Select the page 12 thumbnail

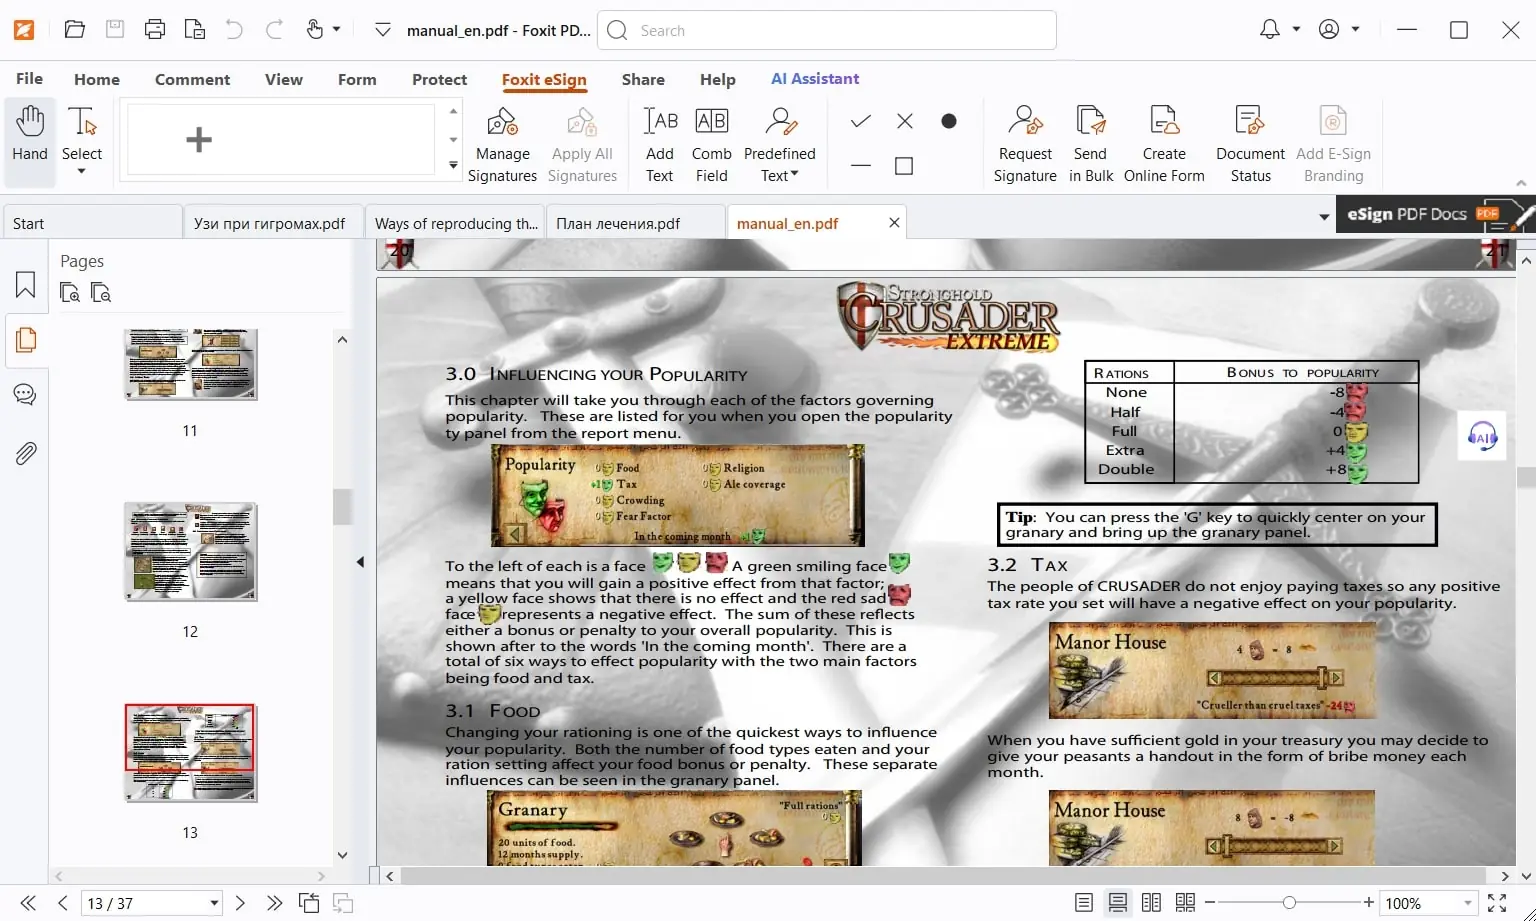coord(190,553)
